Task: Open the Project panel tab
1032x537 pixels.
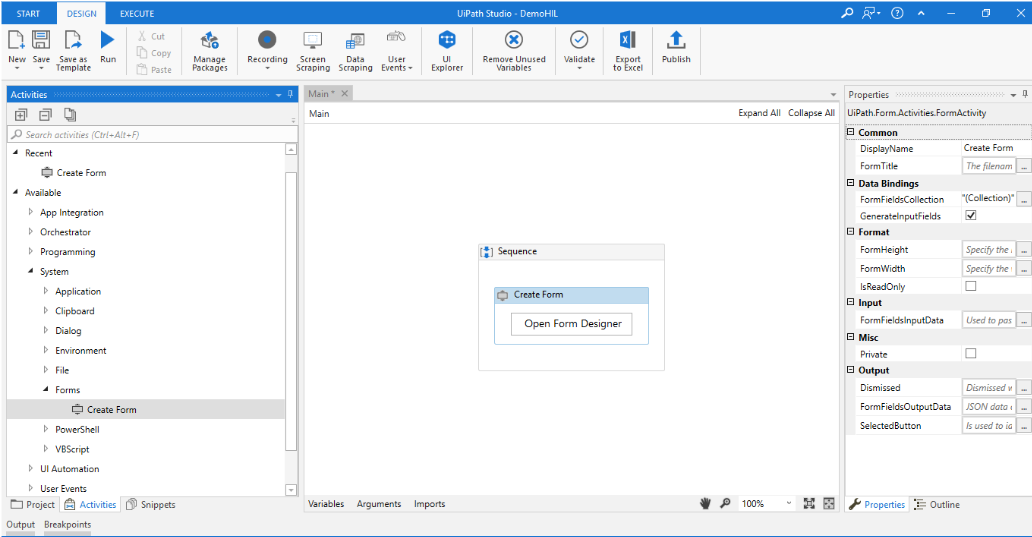Action: click(33, 505)
